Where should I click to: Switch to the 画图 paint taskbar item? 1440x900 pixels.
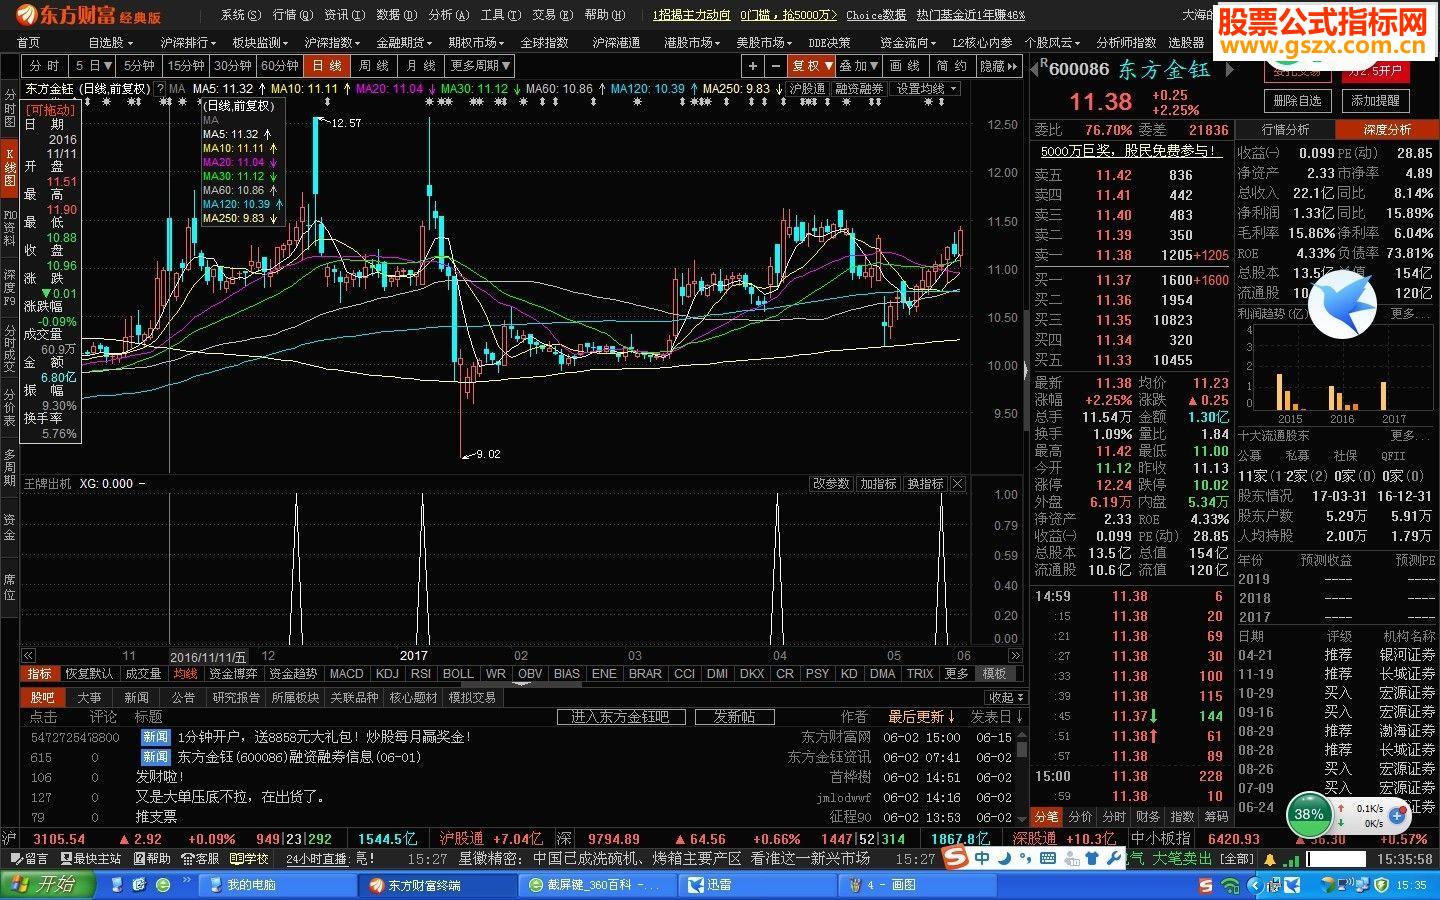tap(918, 885)
